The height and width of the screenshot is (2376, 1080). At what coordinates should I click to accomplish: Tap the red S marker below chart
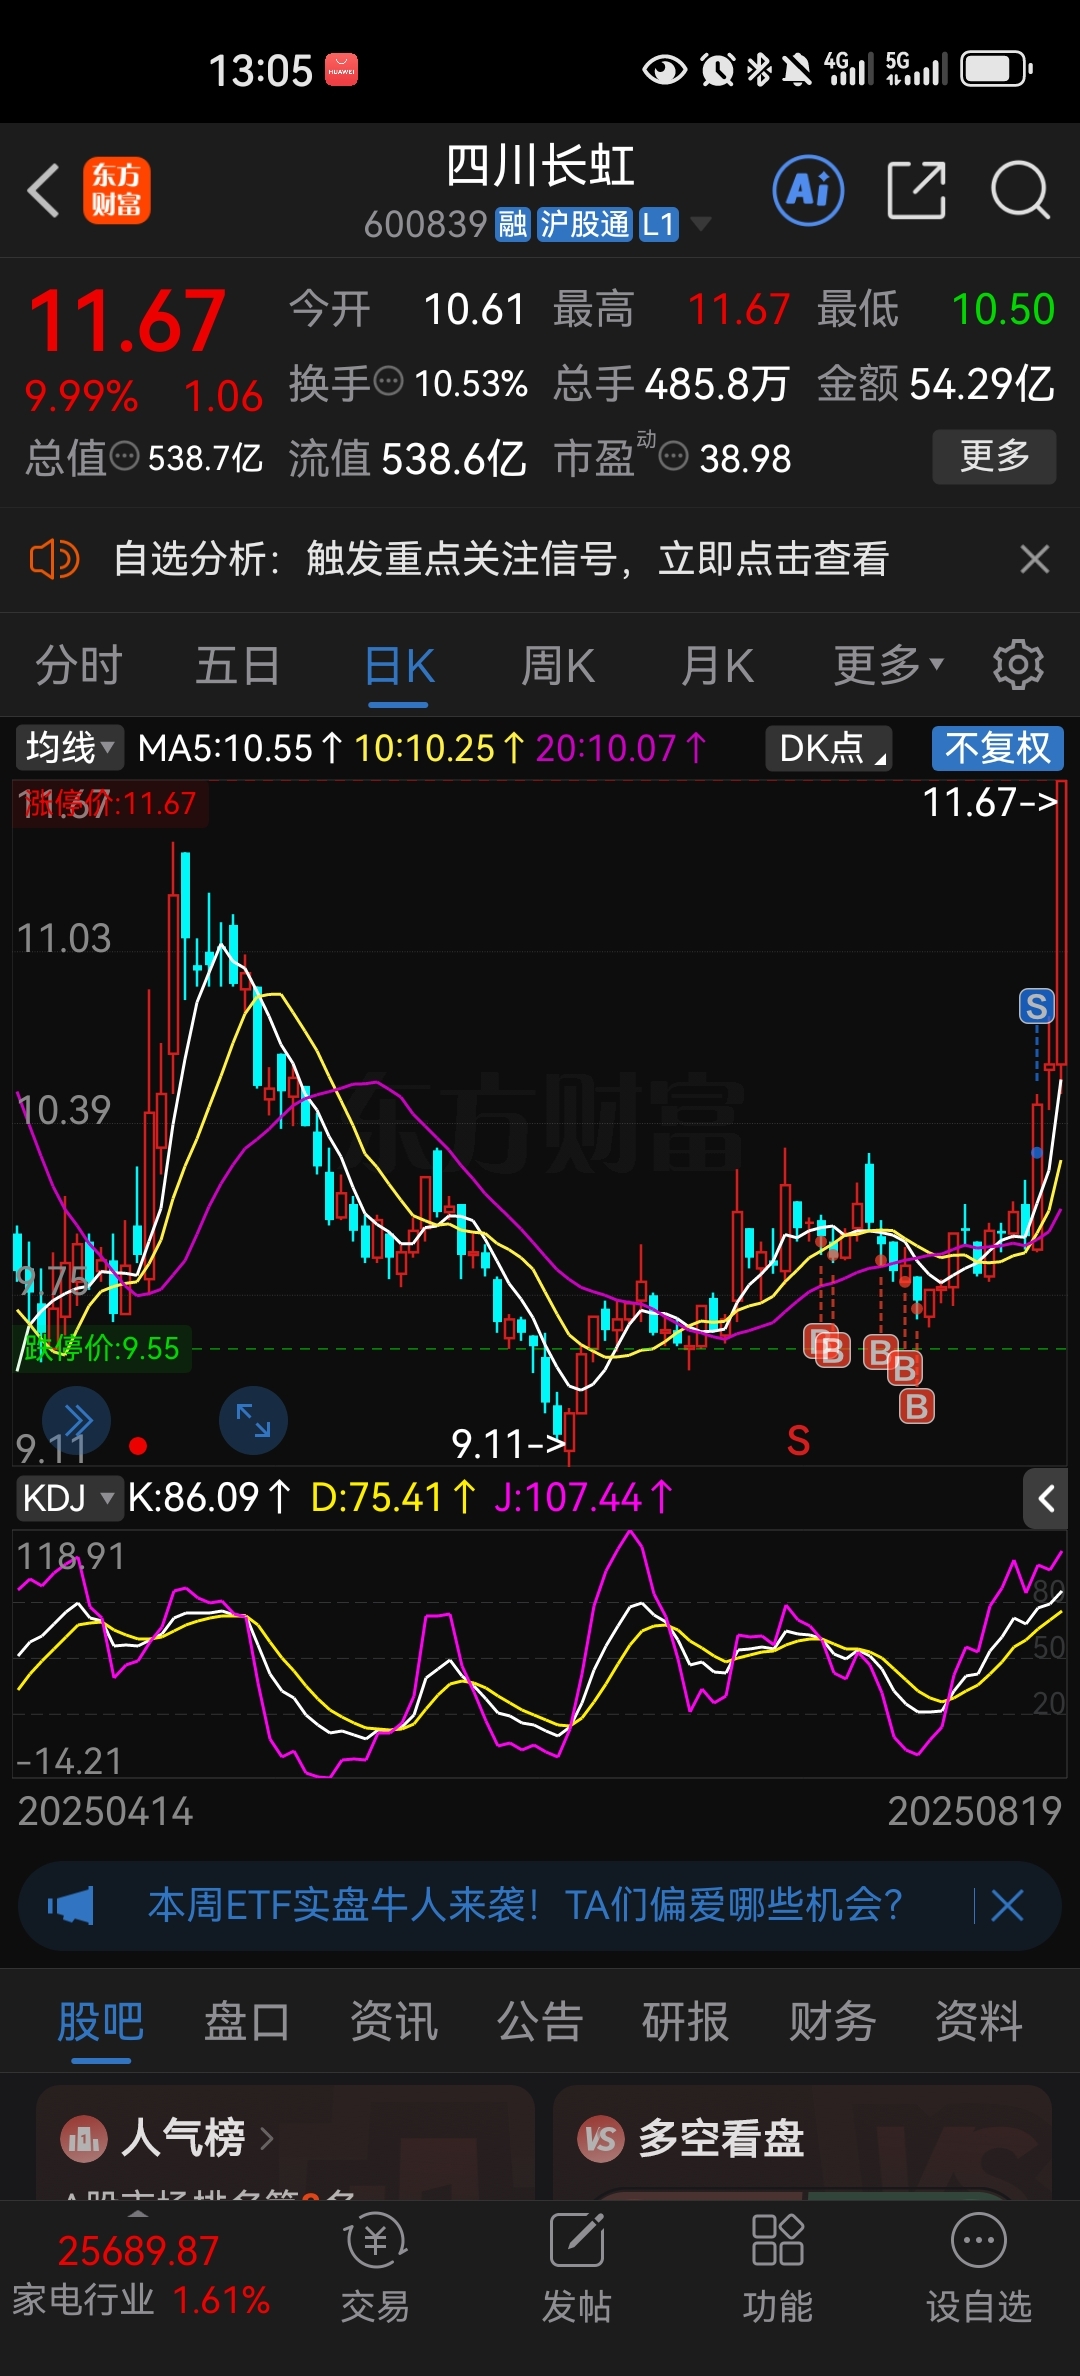click(798, 1441)
